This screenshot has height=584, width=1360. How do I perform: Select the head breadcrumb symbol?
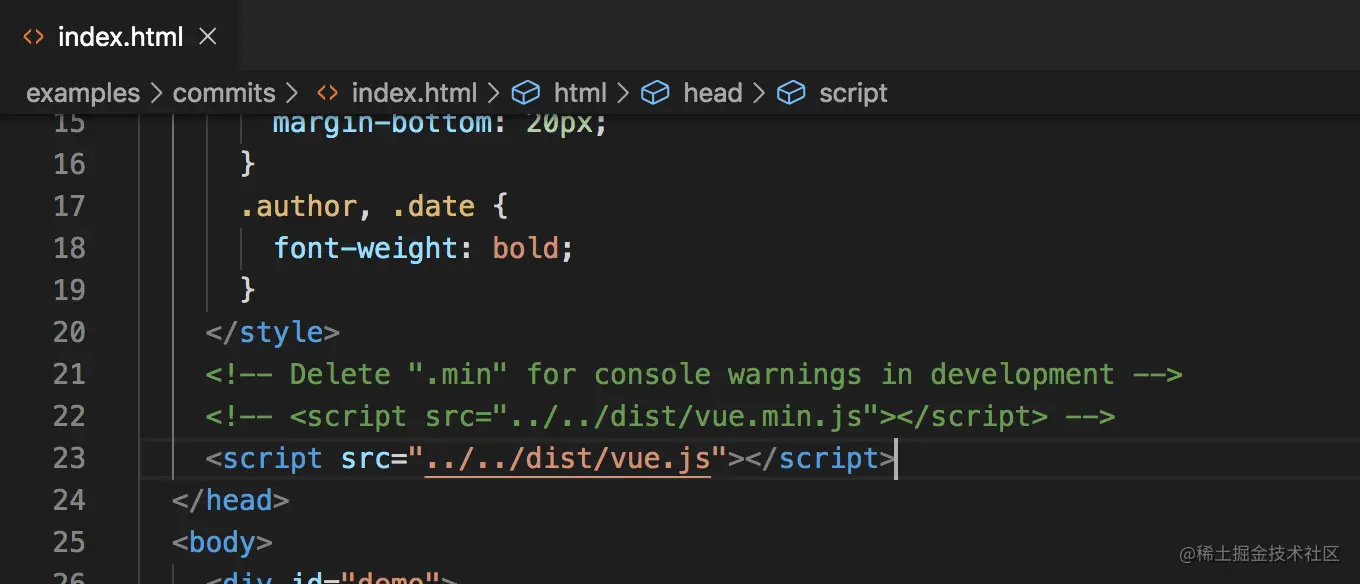point(713,93)
